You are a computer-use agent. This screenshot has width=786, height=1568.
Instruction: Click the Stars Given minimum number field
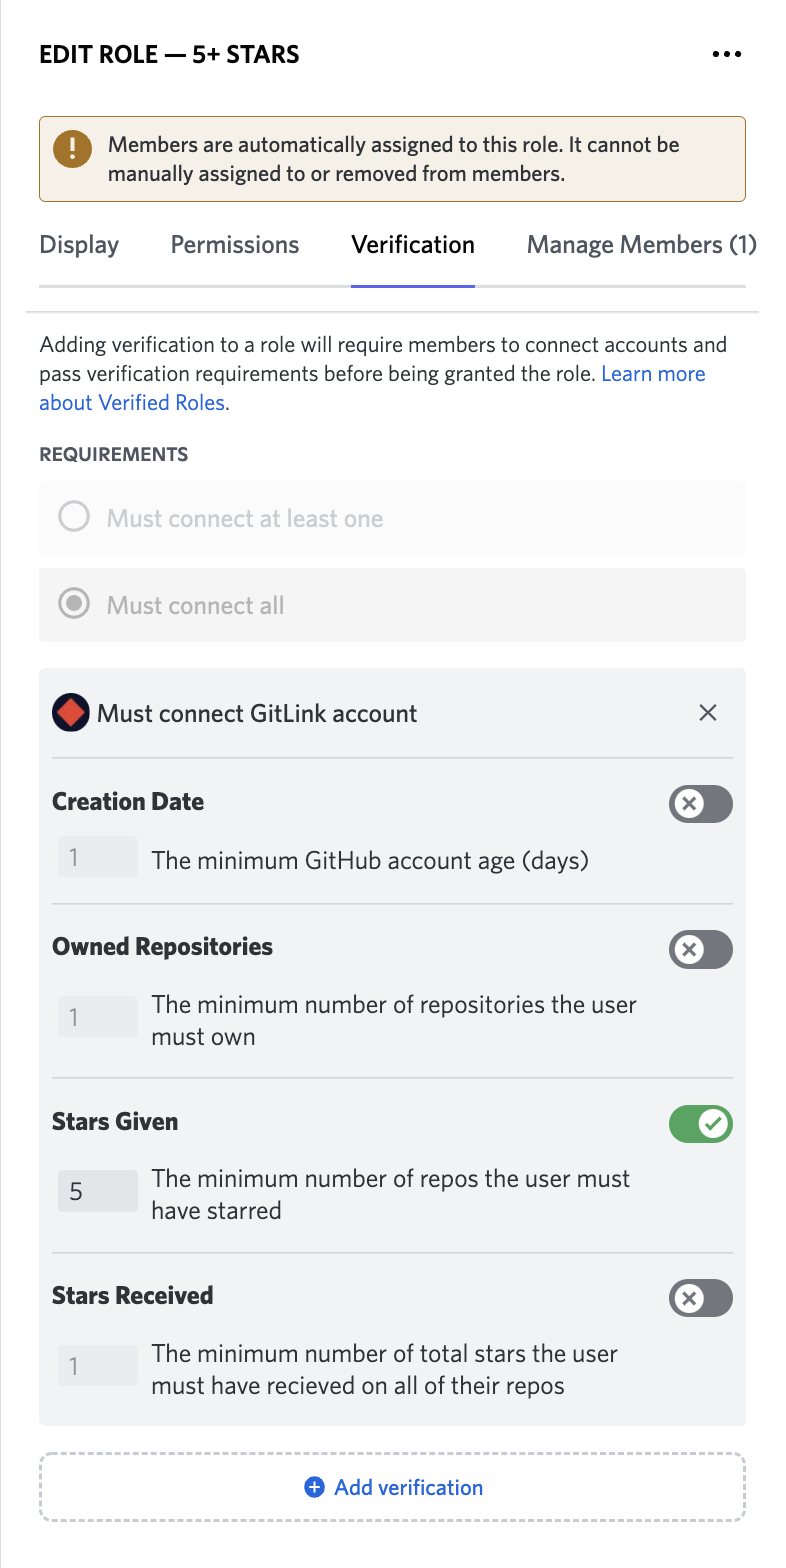pos(97,1192)
